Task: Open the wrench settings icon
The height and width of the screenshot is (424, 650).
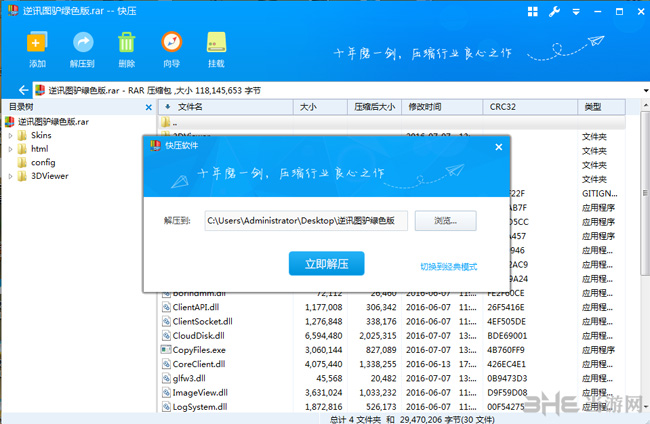Action: (554, 12)
